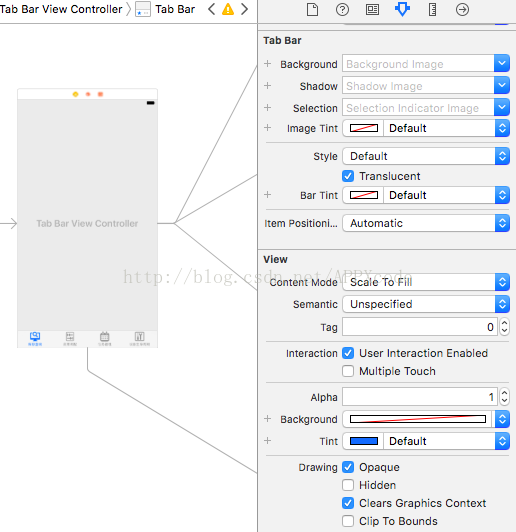Open Semantic Unspecified popup
Screen dimensions: 516x532
(426, 304)
